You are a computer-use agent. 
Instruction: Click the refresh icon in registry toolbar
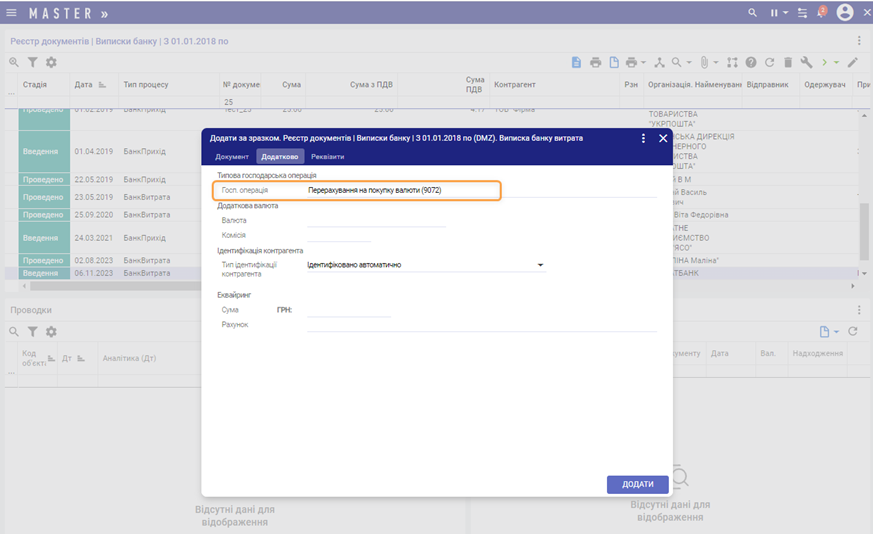click(x=769, y=62)
